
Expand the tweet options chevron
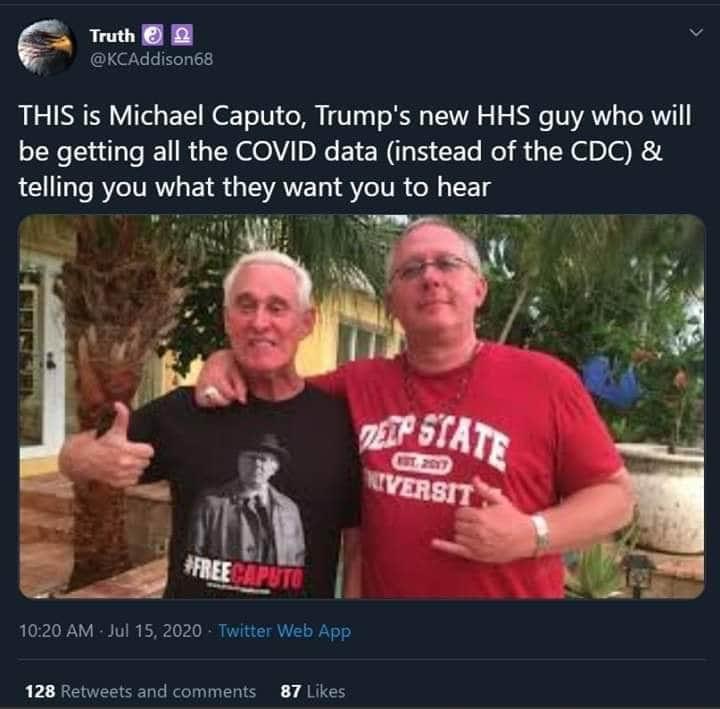click(696, 32)
